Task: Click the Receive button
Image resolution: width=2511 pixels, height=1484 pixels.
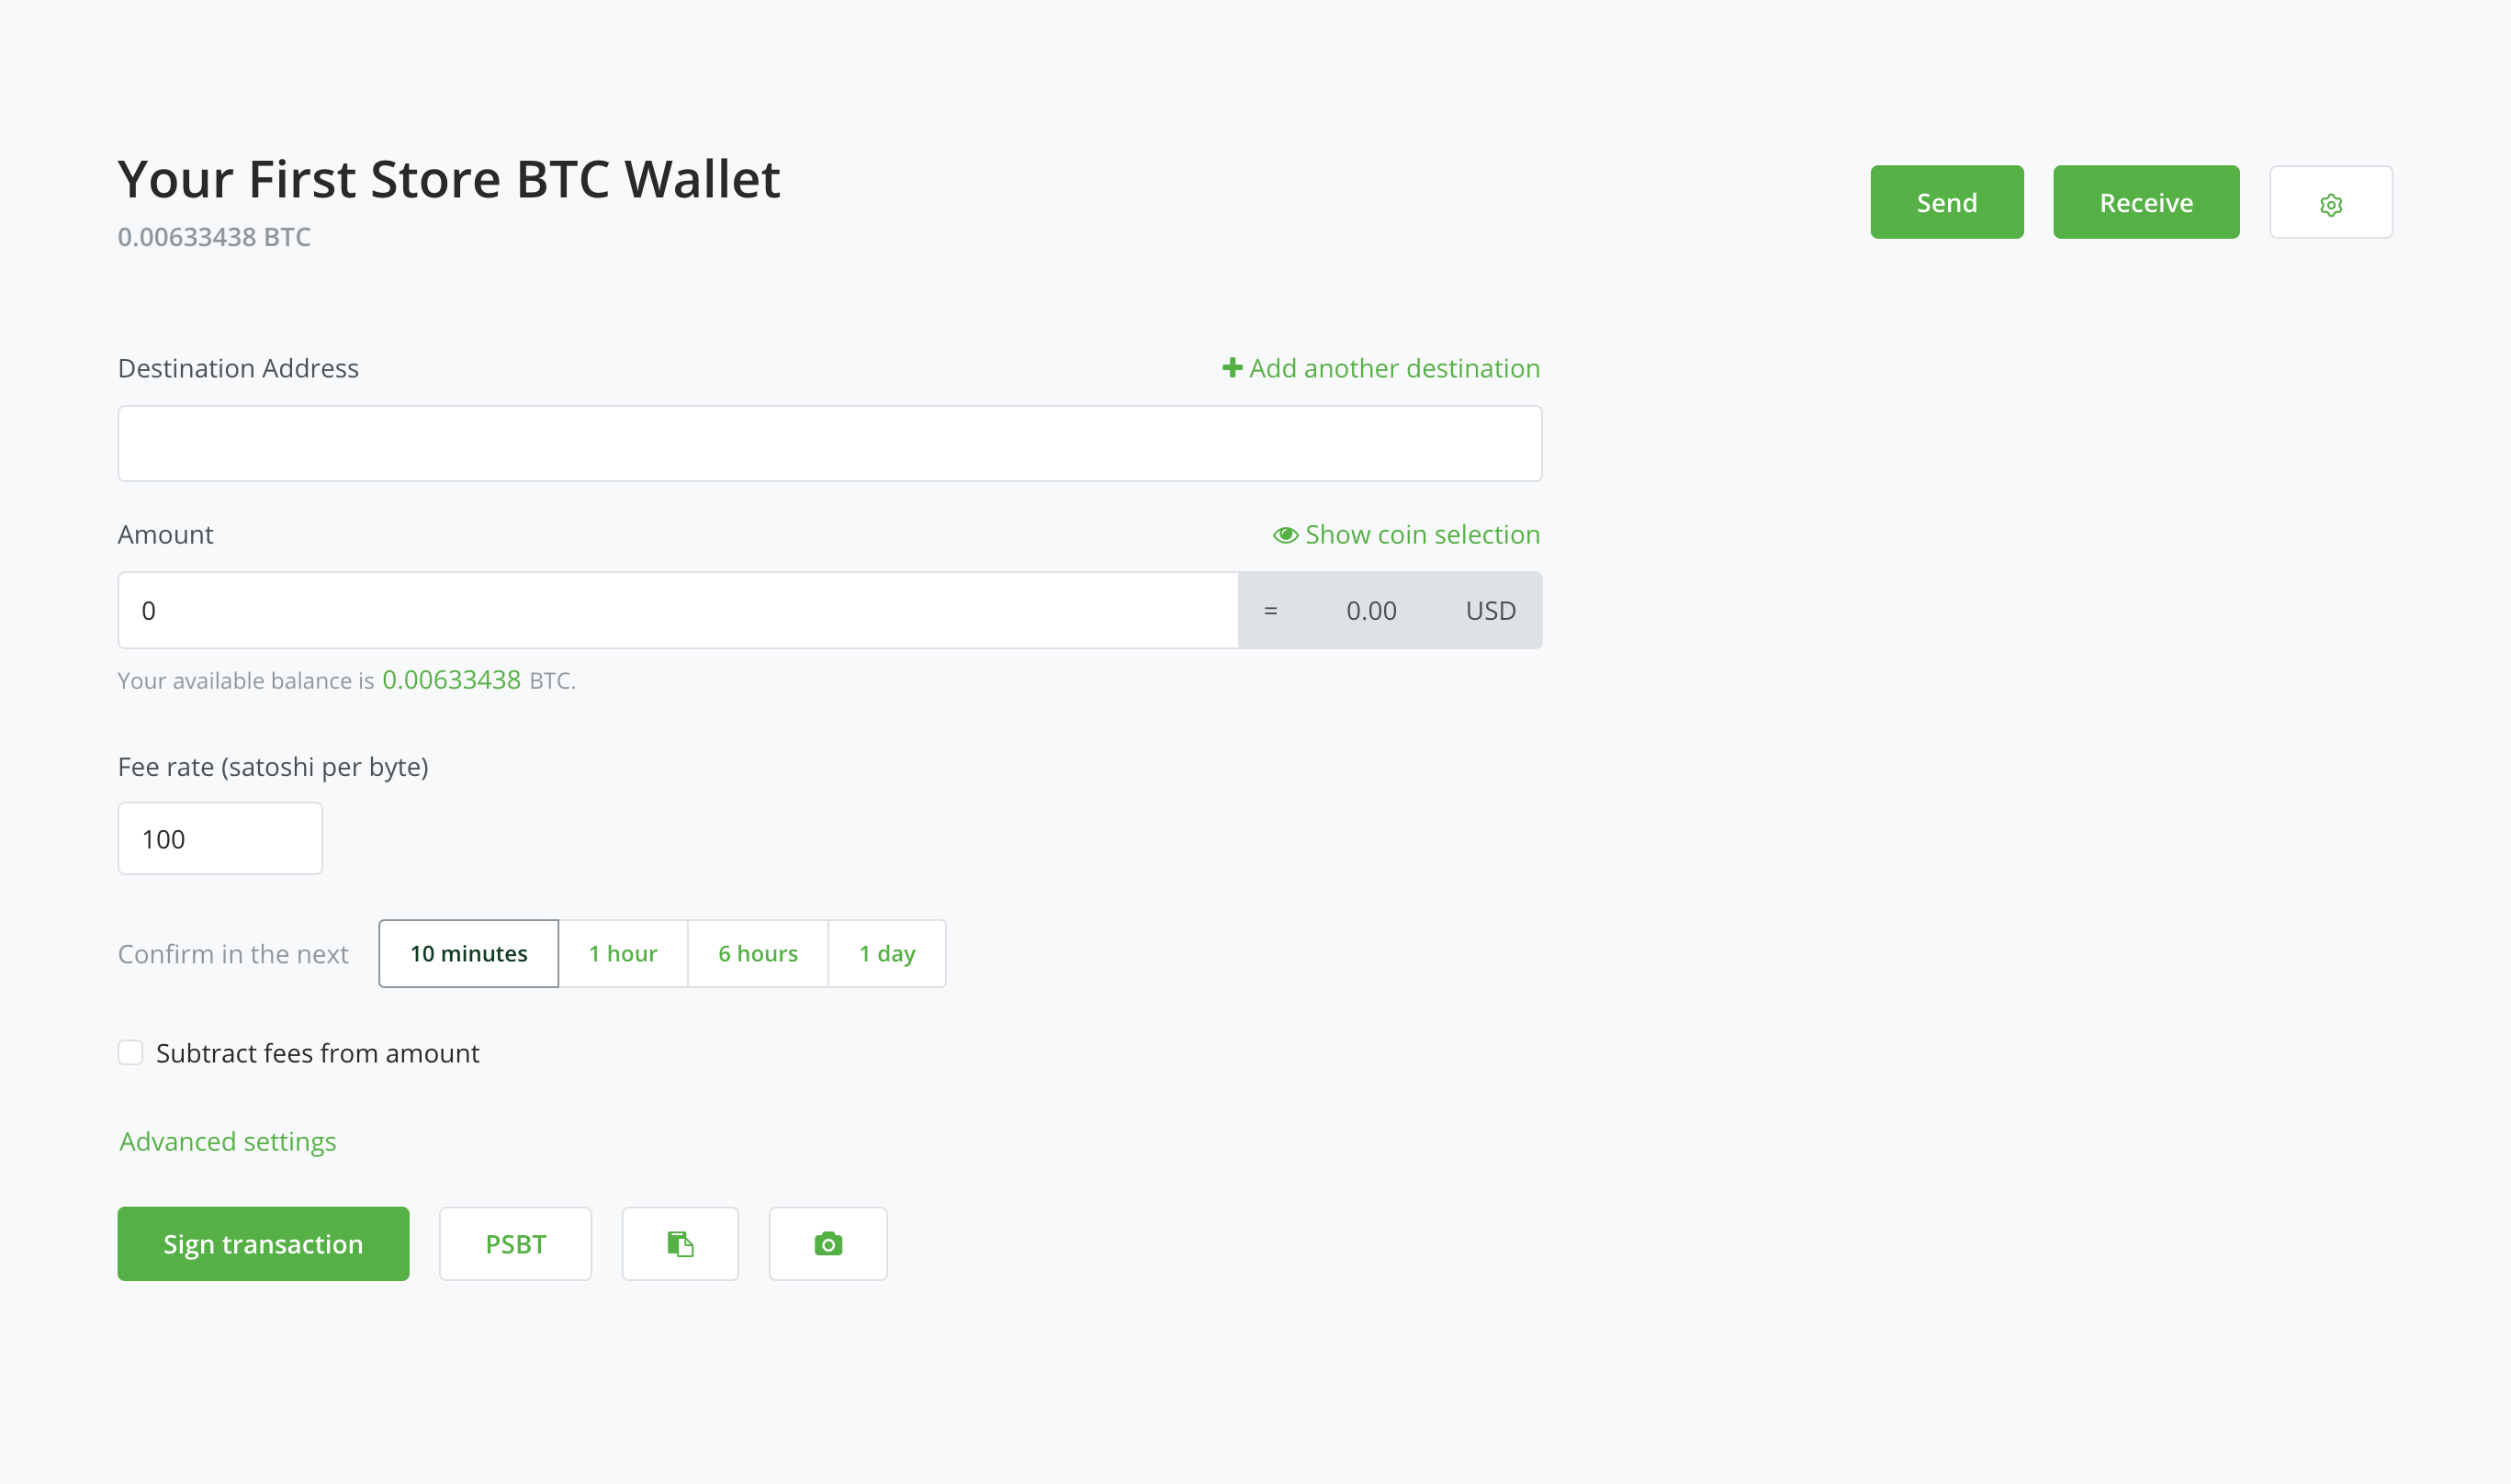Action: tap(2145, 201)
